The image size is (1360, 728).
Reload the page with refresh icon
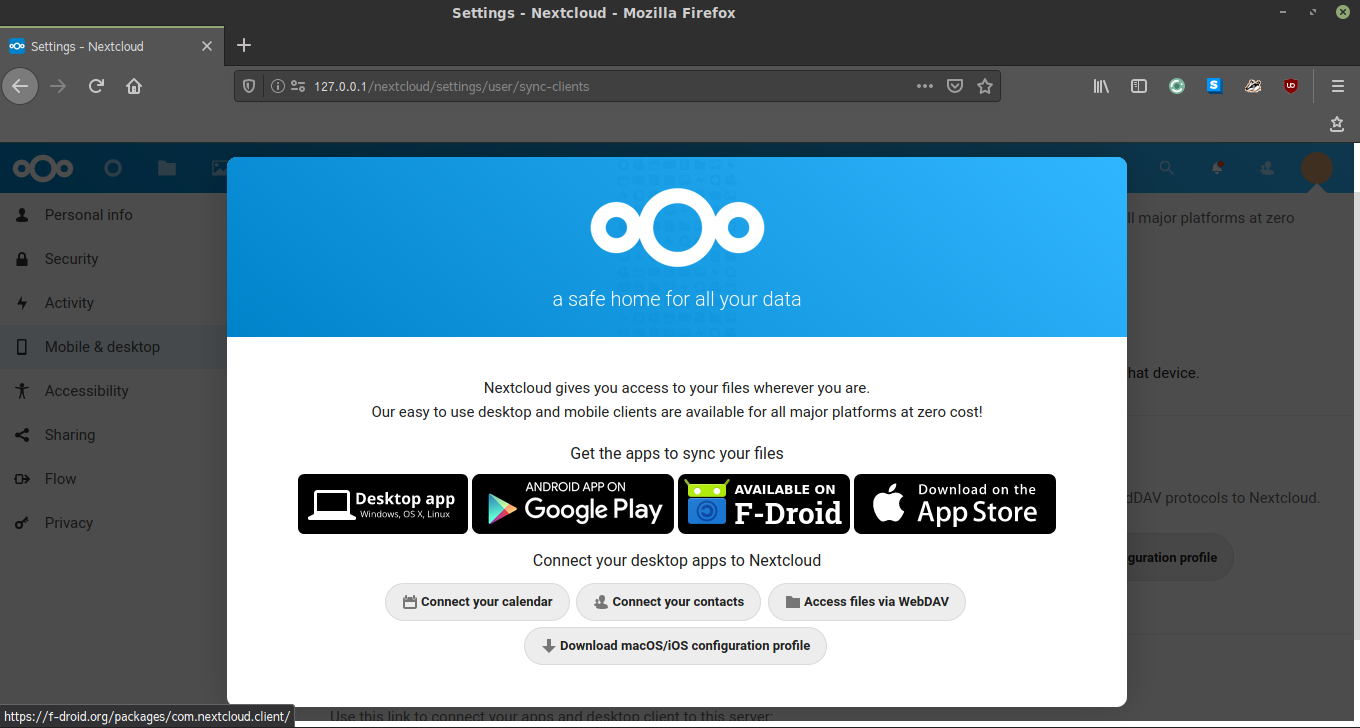[96, 86]
